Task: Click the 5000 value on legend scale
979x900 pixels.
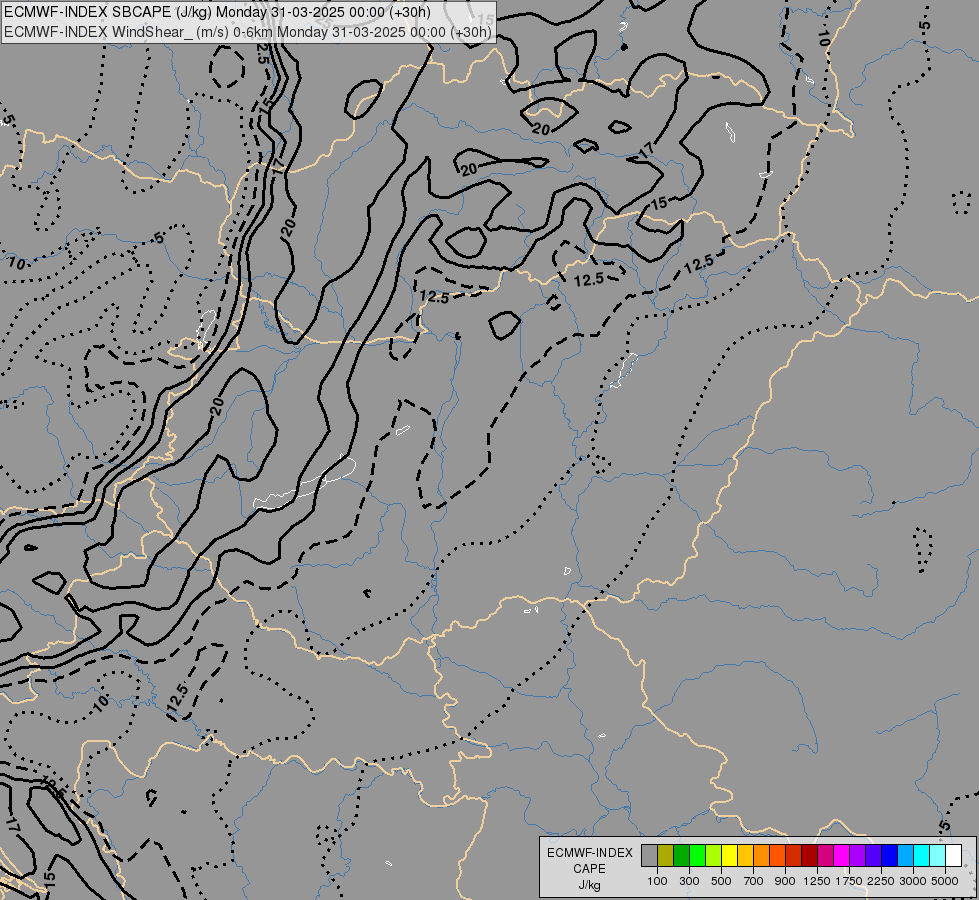Action: point(945,881)
